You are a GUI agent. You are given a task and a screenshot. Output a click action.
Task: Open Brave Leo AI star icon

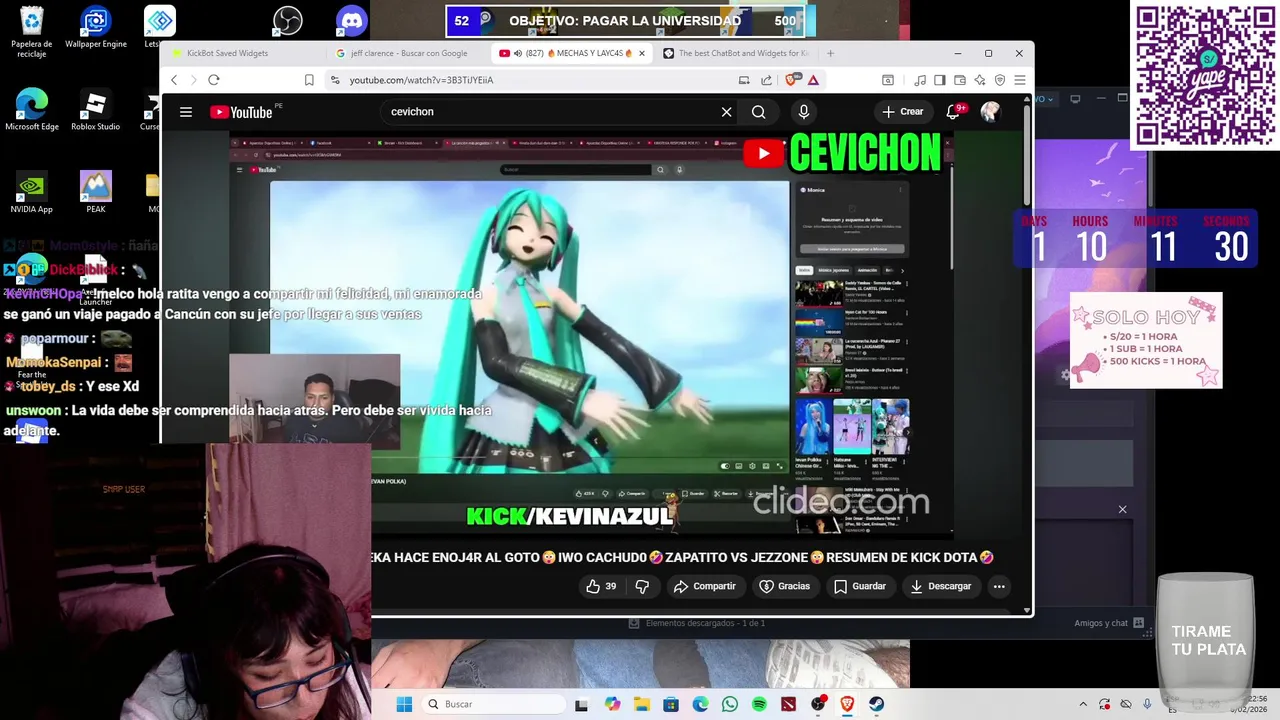click(980, 80)
